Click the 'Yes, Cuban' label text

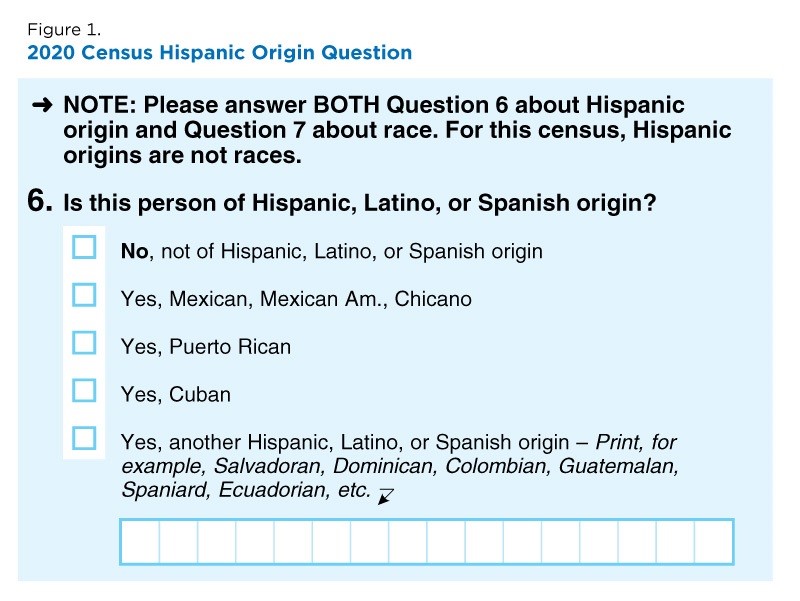point(176,394)
